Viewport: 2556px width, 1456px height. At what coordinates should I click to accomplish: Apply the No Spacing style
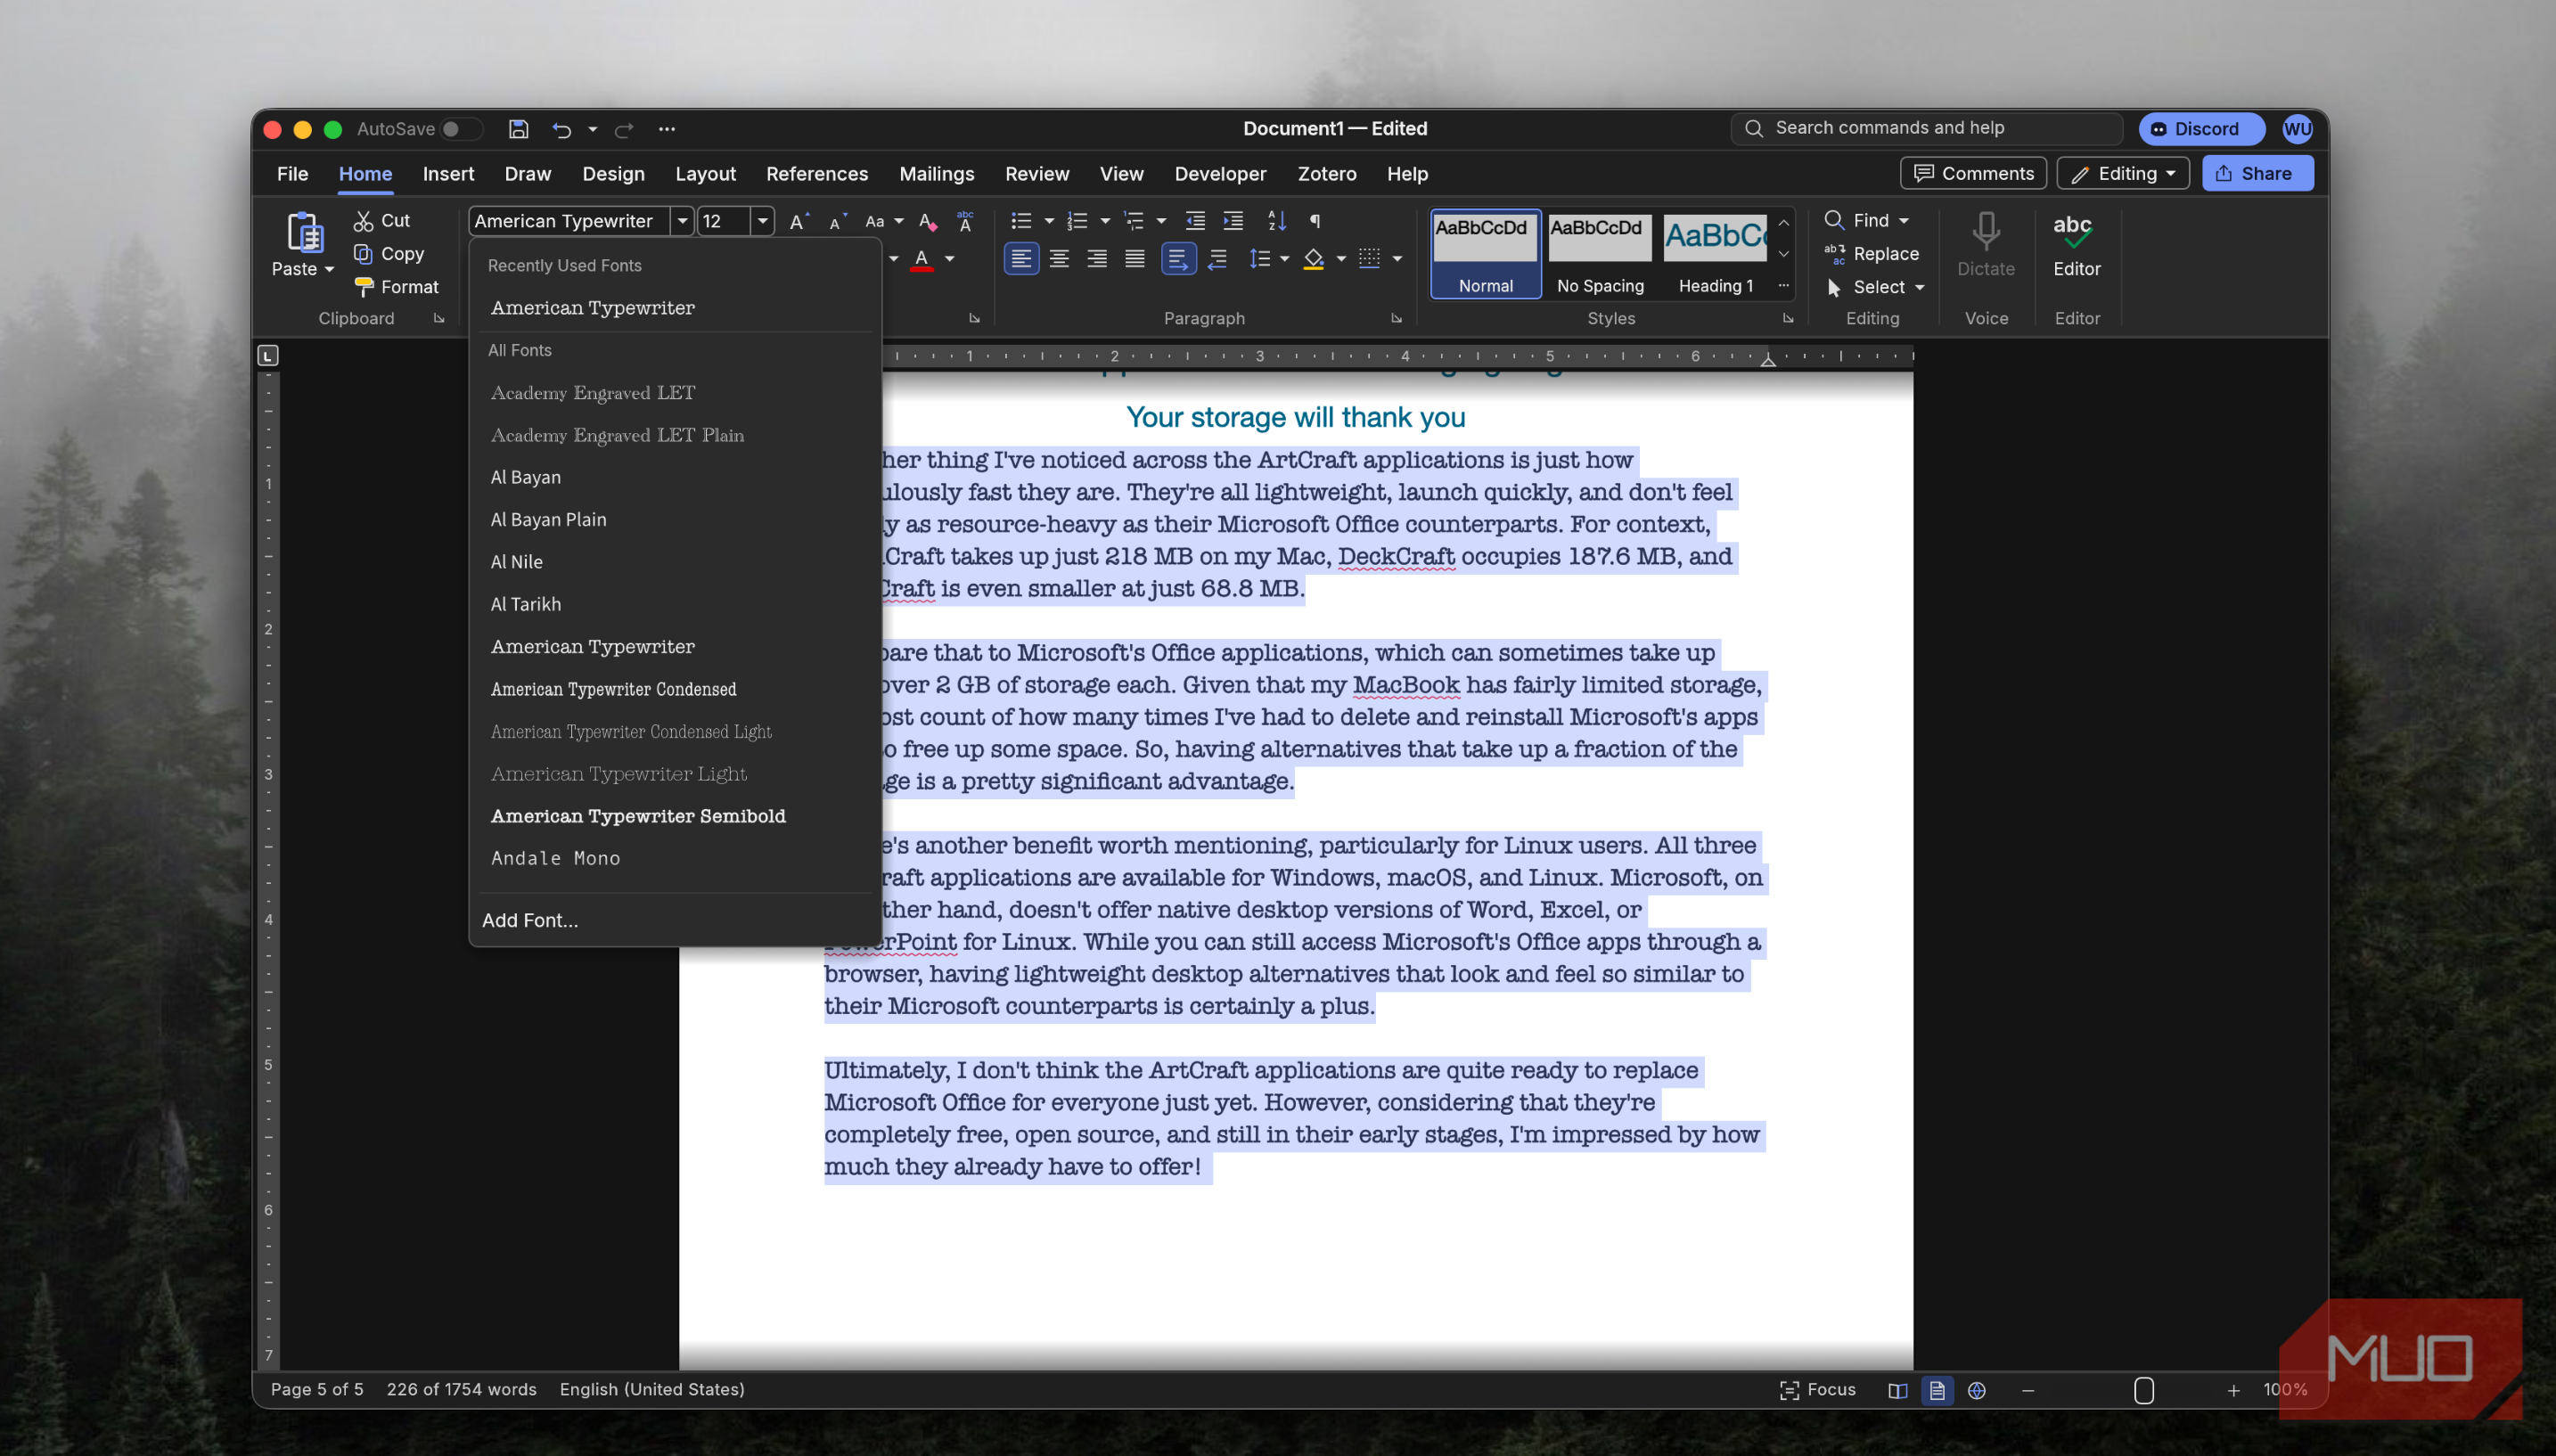(x=1599, y=254)
